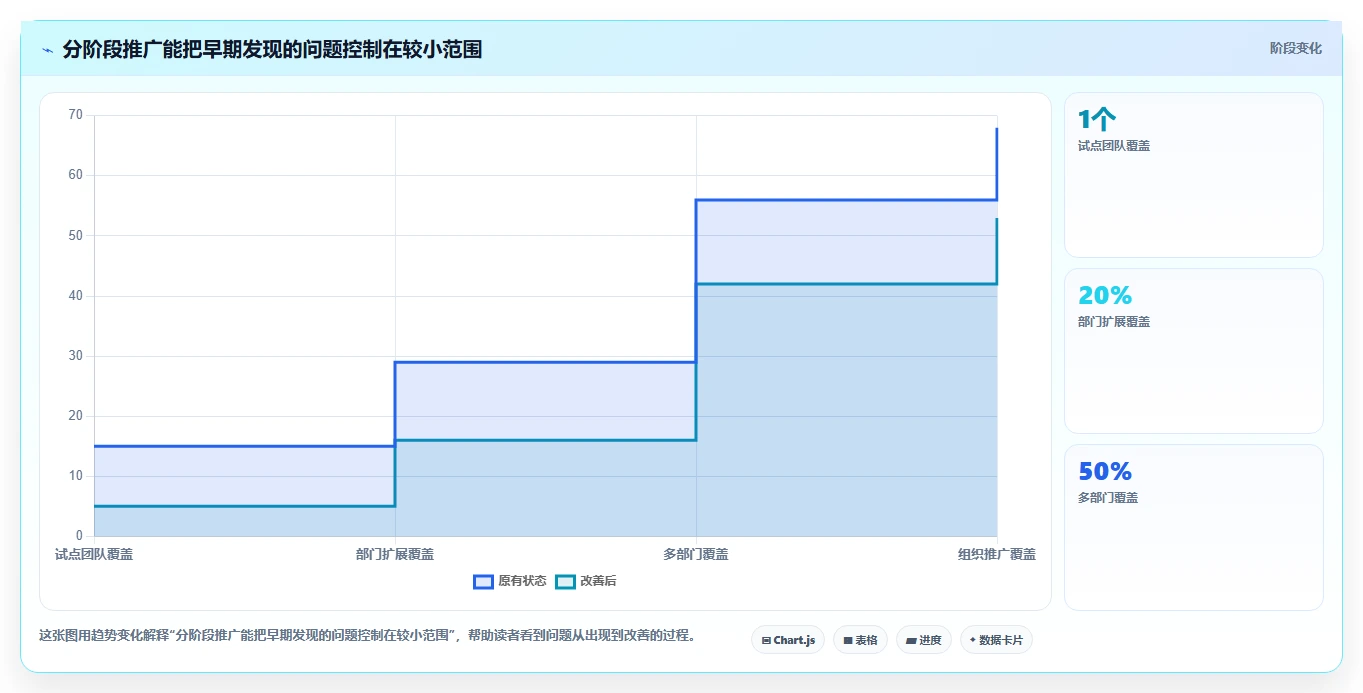This screenshot has width=1363, height=693.
Task: Click the 多部门覆盖 x-axis label
Action: (696, 554)
